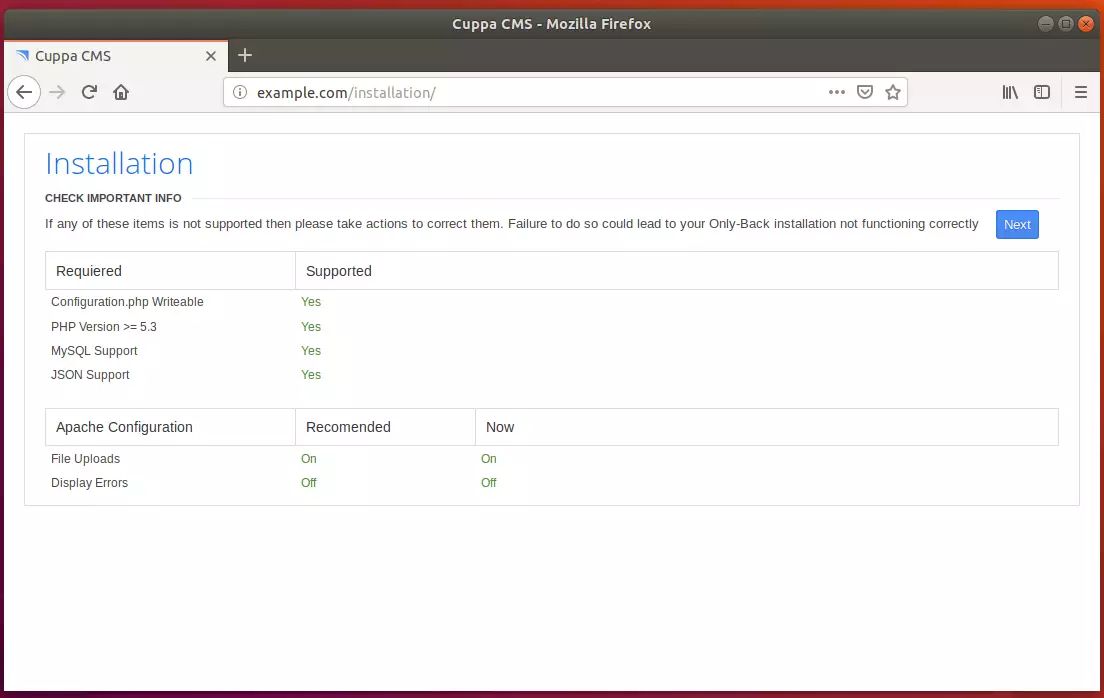1104x698 pixels.
Task: Click Yes next to Configuration.php Writeable
Action: tap(310, 302)
